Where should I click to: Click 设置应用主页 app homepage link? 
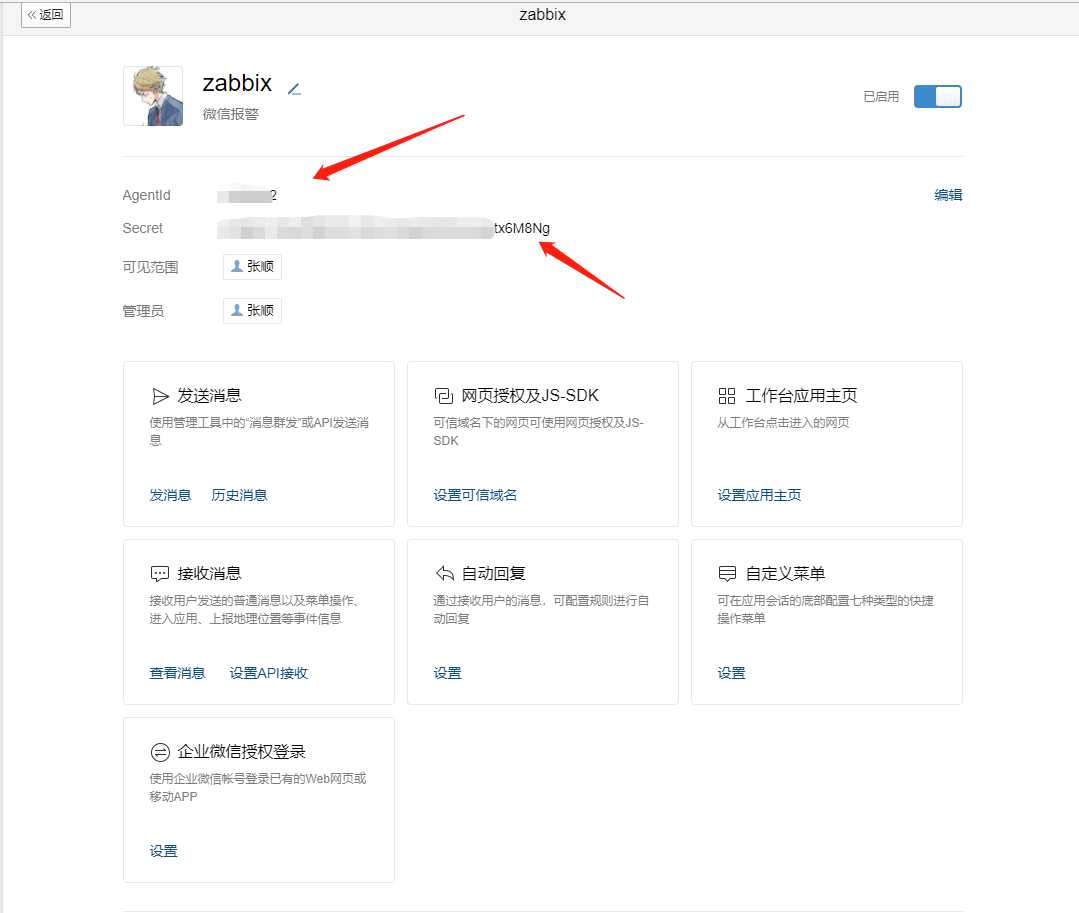tap(759, 495)
